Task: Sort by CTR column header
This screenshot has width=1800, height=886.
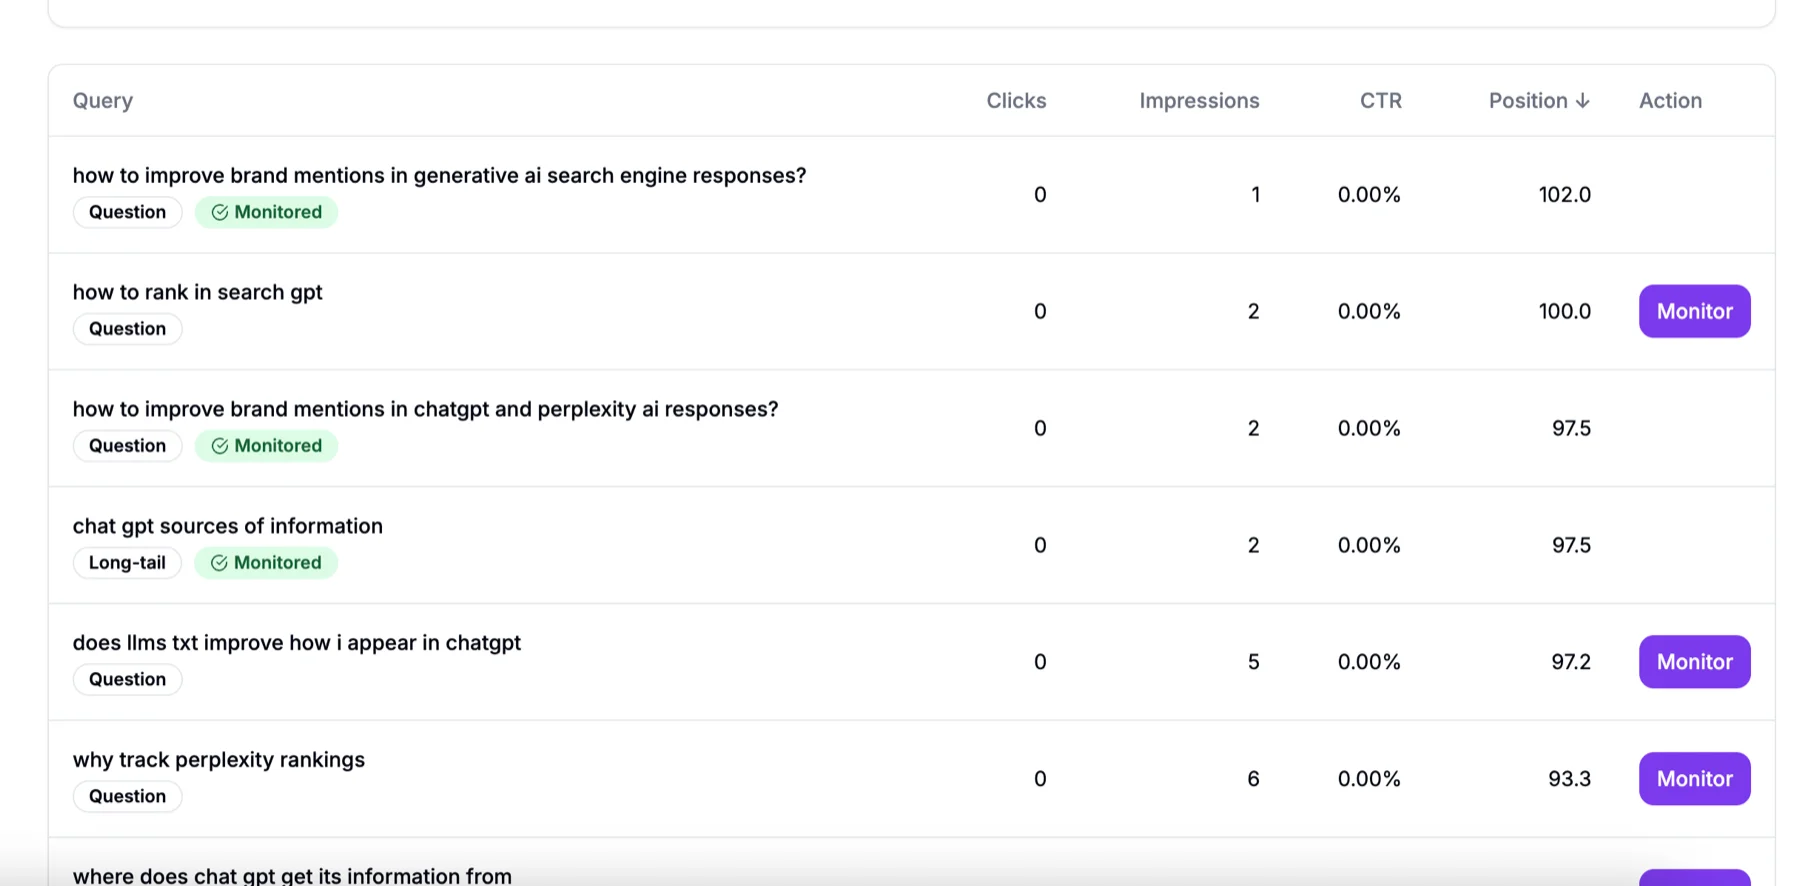Action: [x=1380, y=101]
